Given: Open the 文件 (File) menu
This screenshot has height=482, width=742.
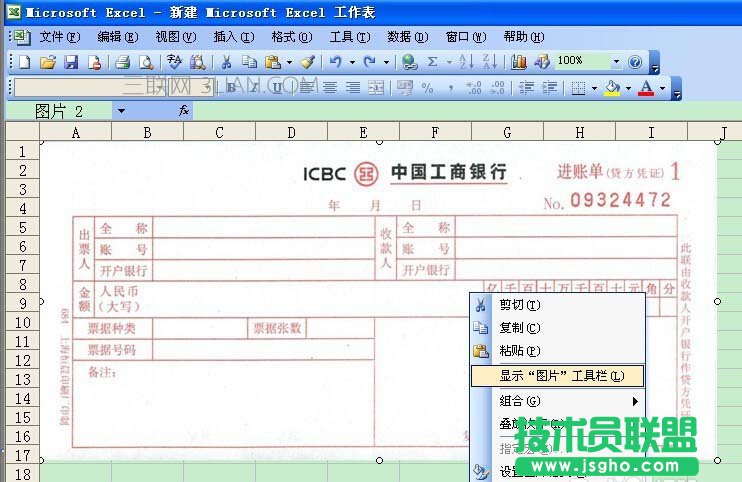Looking at the screenshot, I should (60, 37).
